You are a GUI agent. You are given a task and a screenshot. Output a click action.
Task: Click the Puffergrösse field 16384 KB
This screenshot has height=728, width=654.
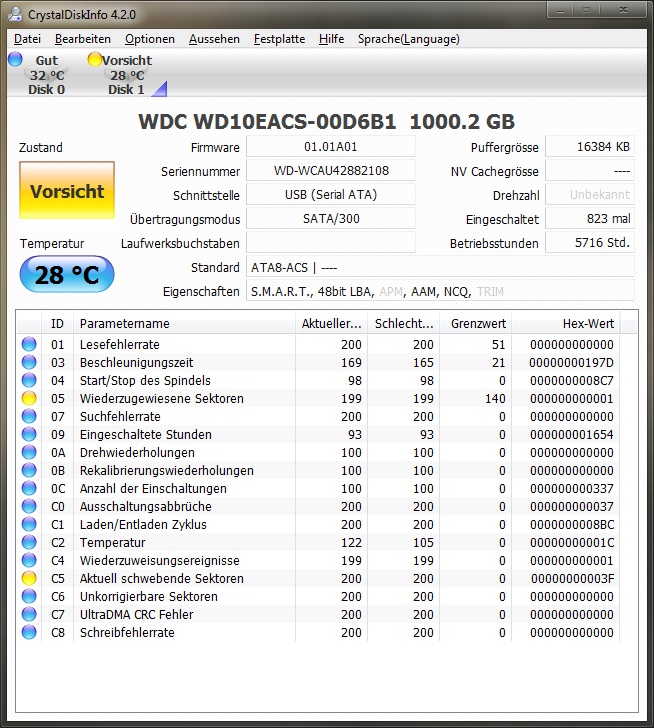pyautogui.click(x=589, y=147)
